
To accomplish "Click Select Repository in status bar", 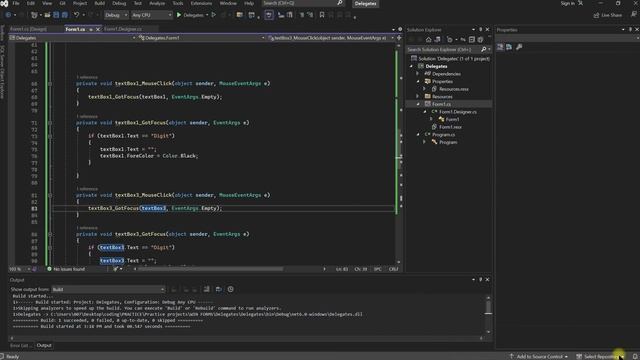I will (x=601, y=356).
